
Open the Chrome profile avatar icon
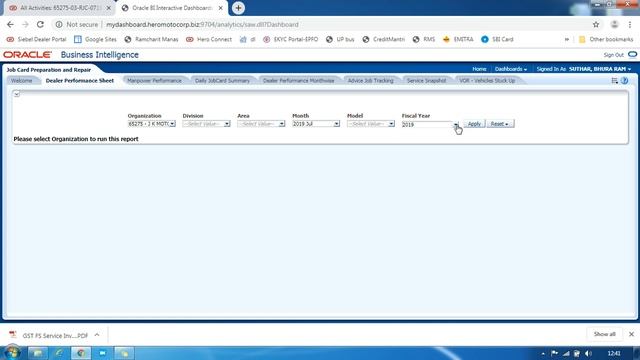coord(614,24)
